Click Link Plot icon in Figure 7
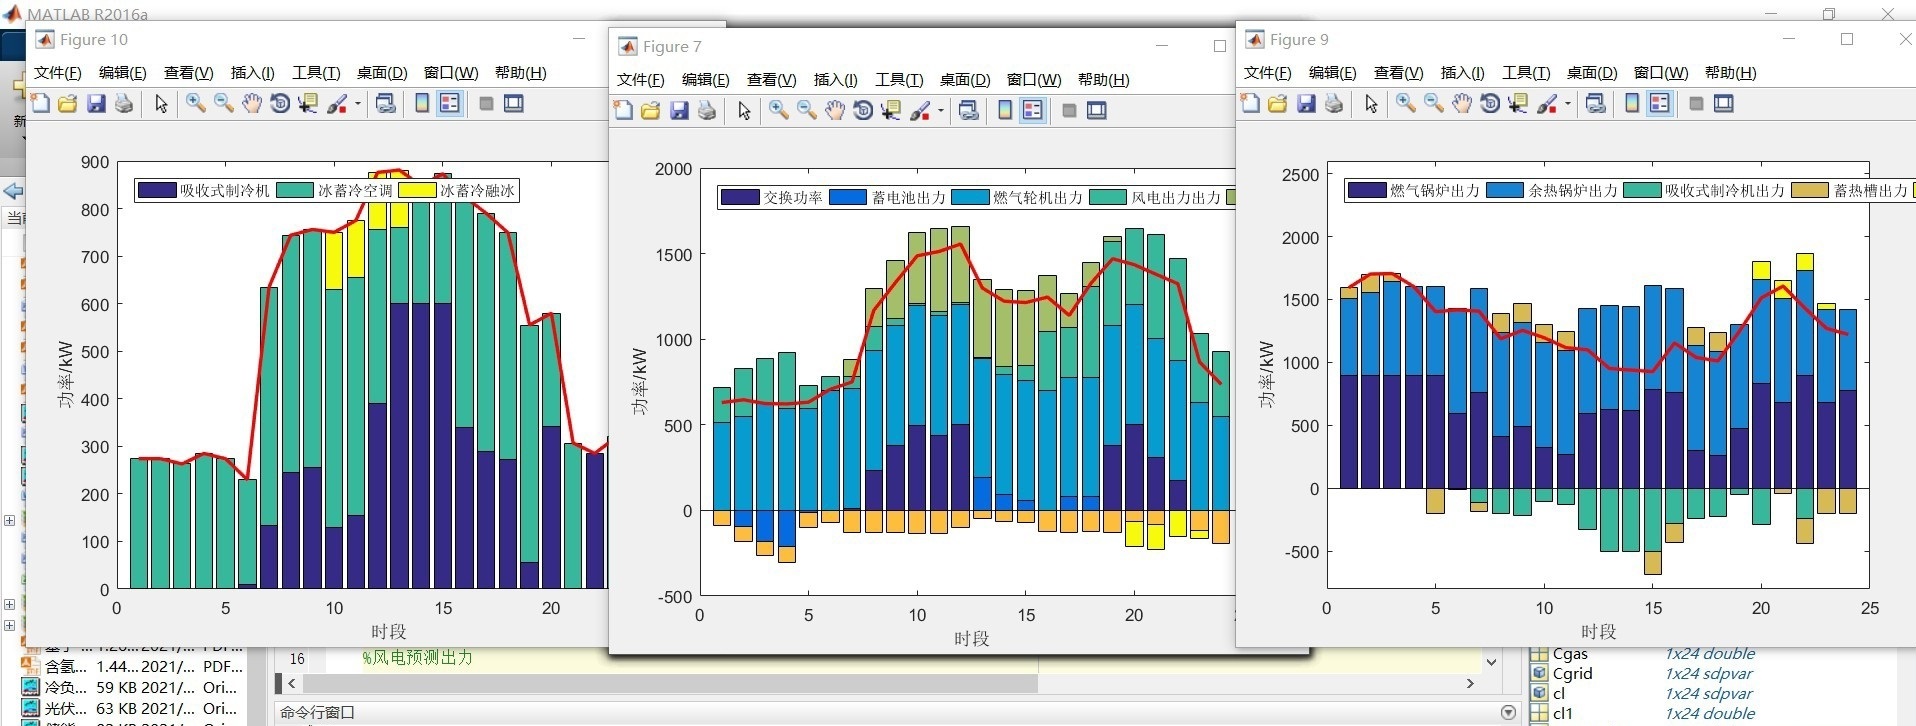Screen dimensions: 1916x726 coord(969,110)
